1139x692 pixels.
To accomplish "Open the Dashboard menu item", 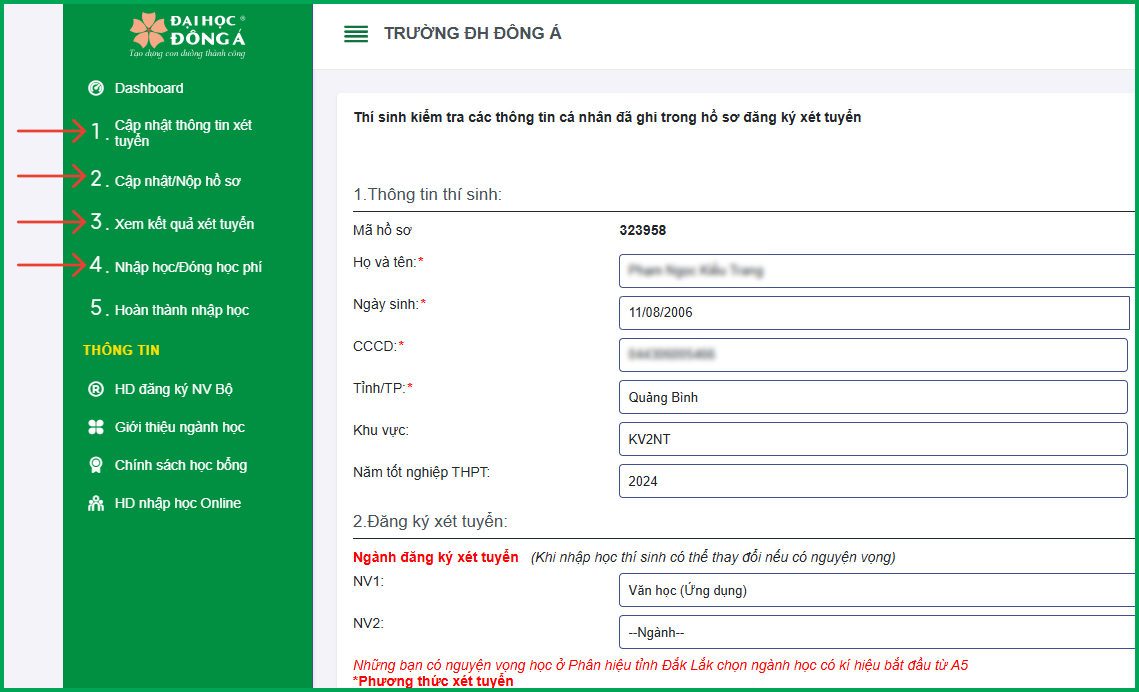I will (x=149, y=89).
